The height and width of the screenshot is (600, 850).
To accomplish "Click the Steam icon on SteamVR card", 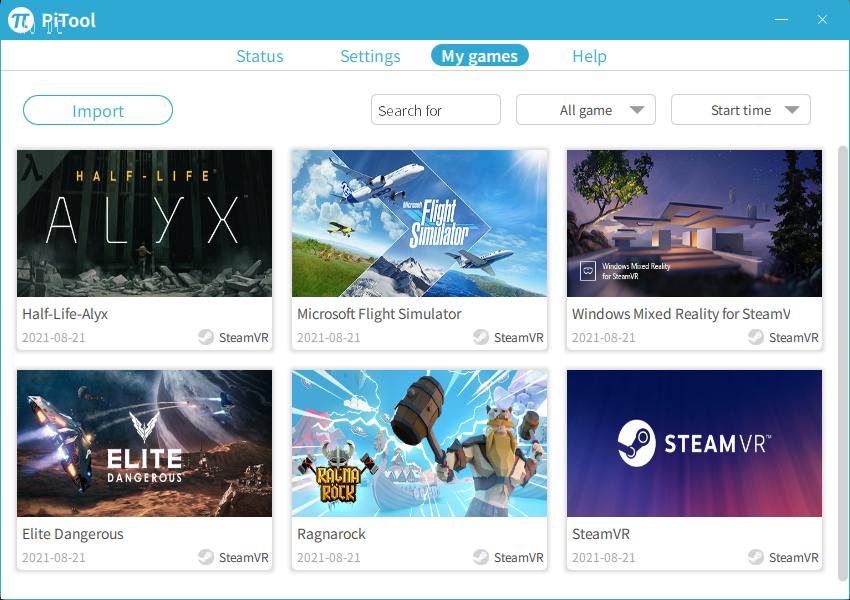I will 756,557.
